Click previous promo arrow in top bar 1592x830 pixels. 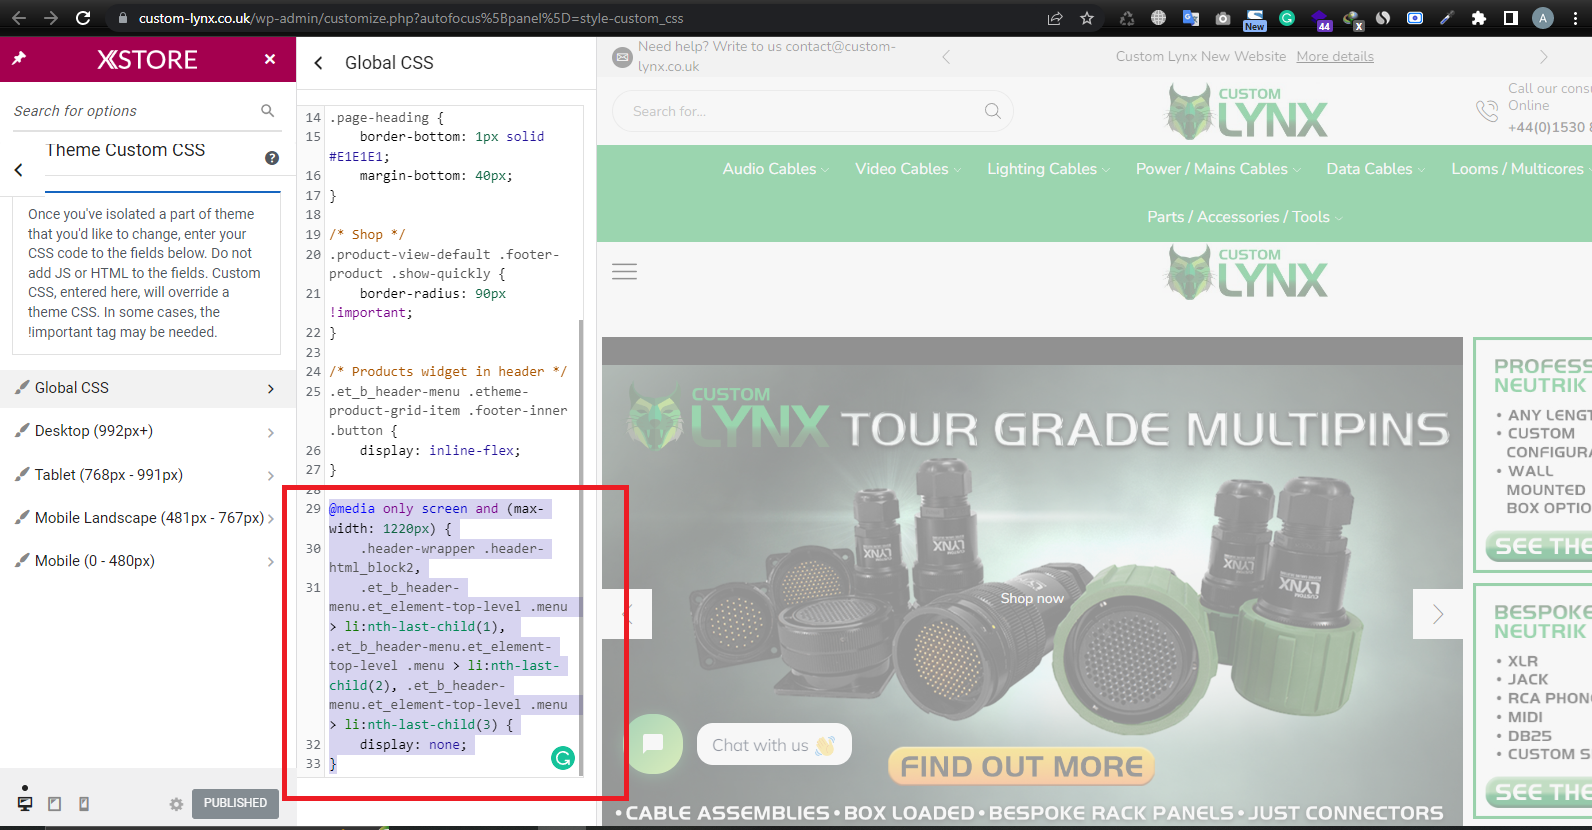[x=946, y=57]
